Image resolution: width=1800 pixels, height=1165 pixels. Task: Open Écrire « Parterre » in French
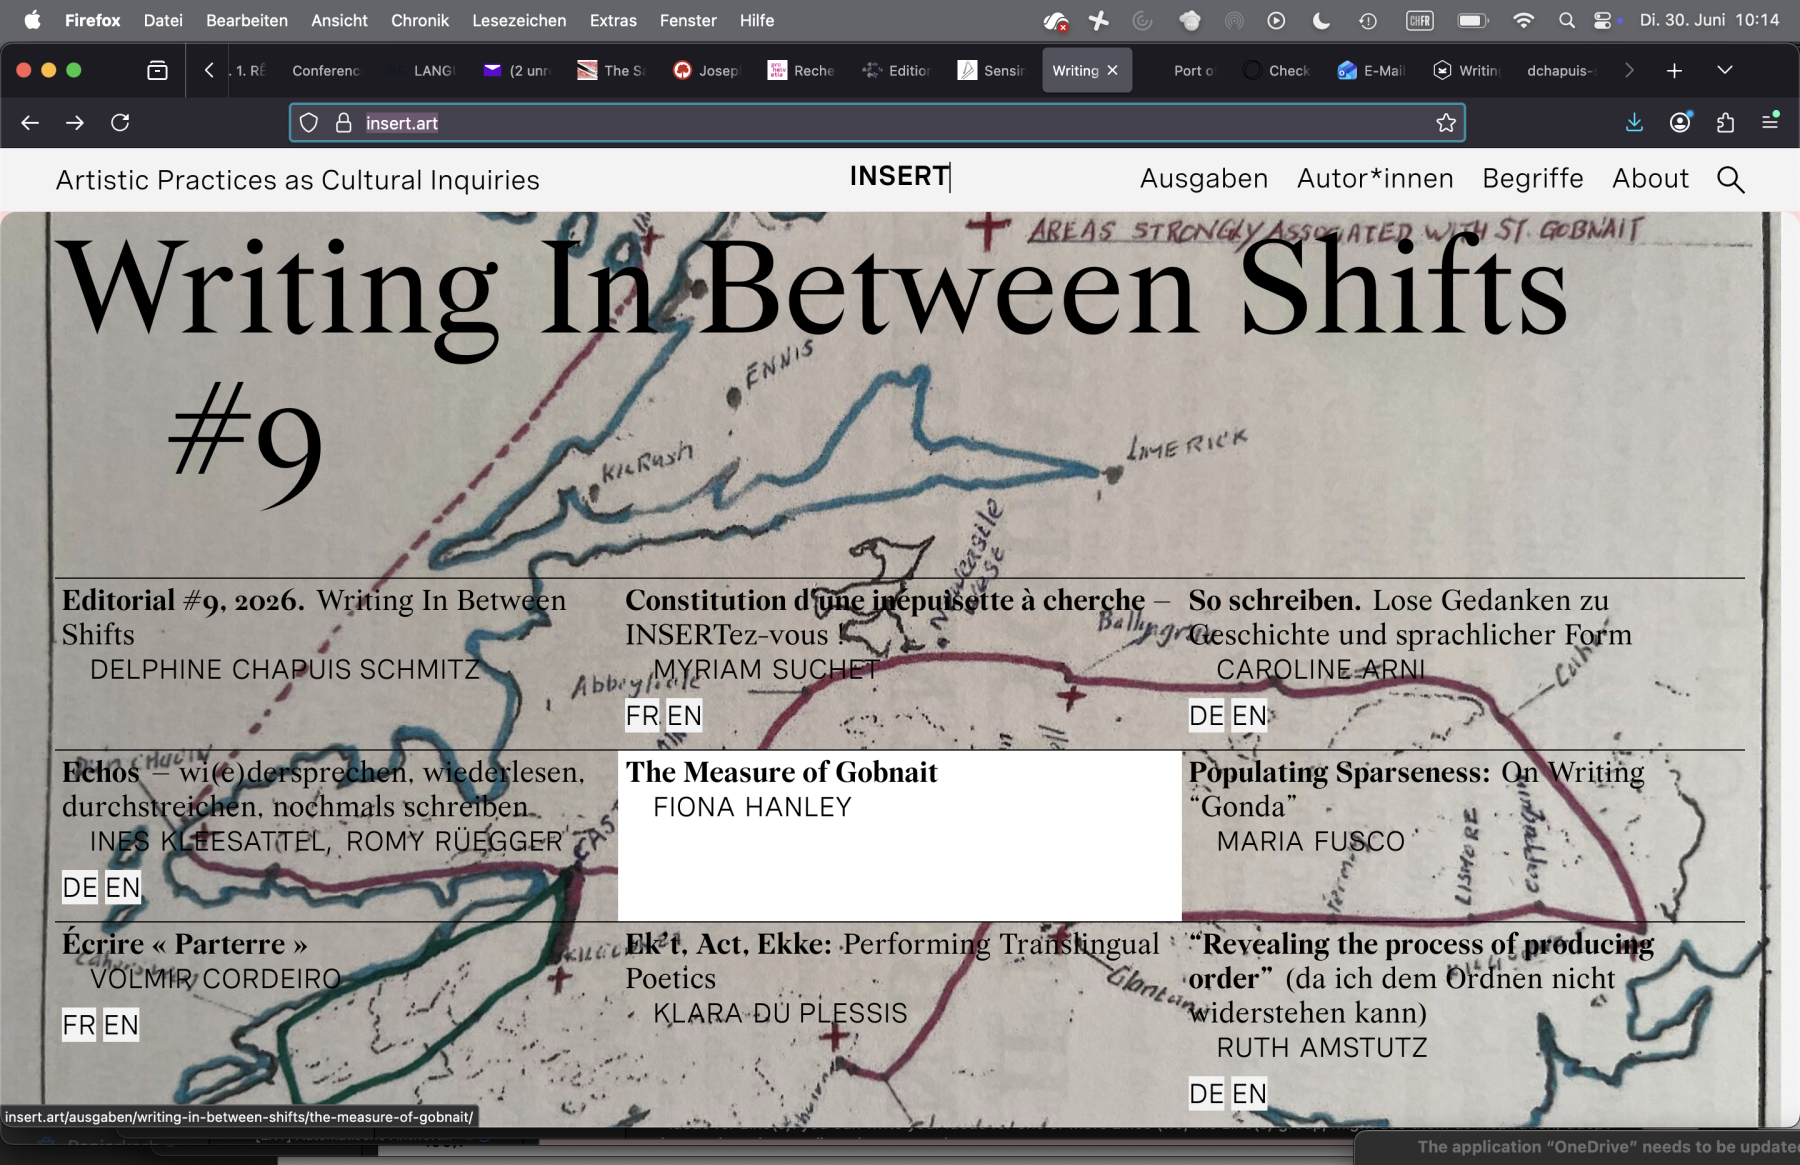(79, 1025)
